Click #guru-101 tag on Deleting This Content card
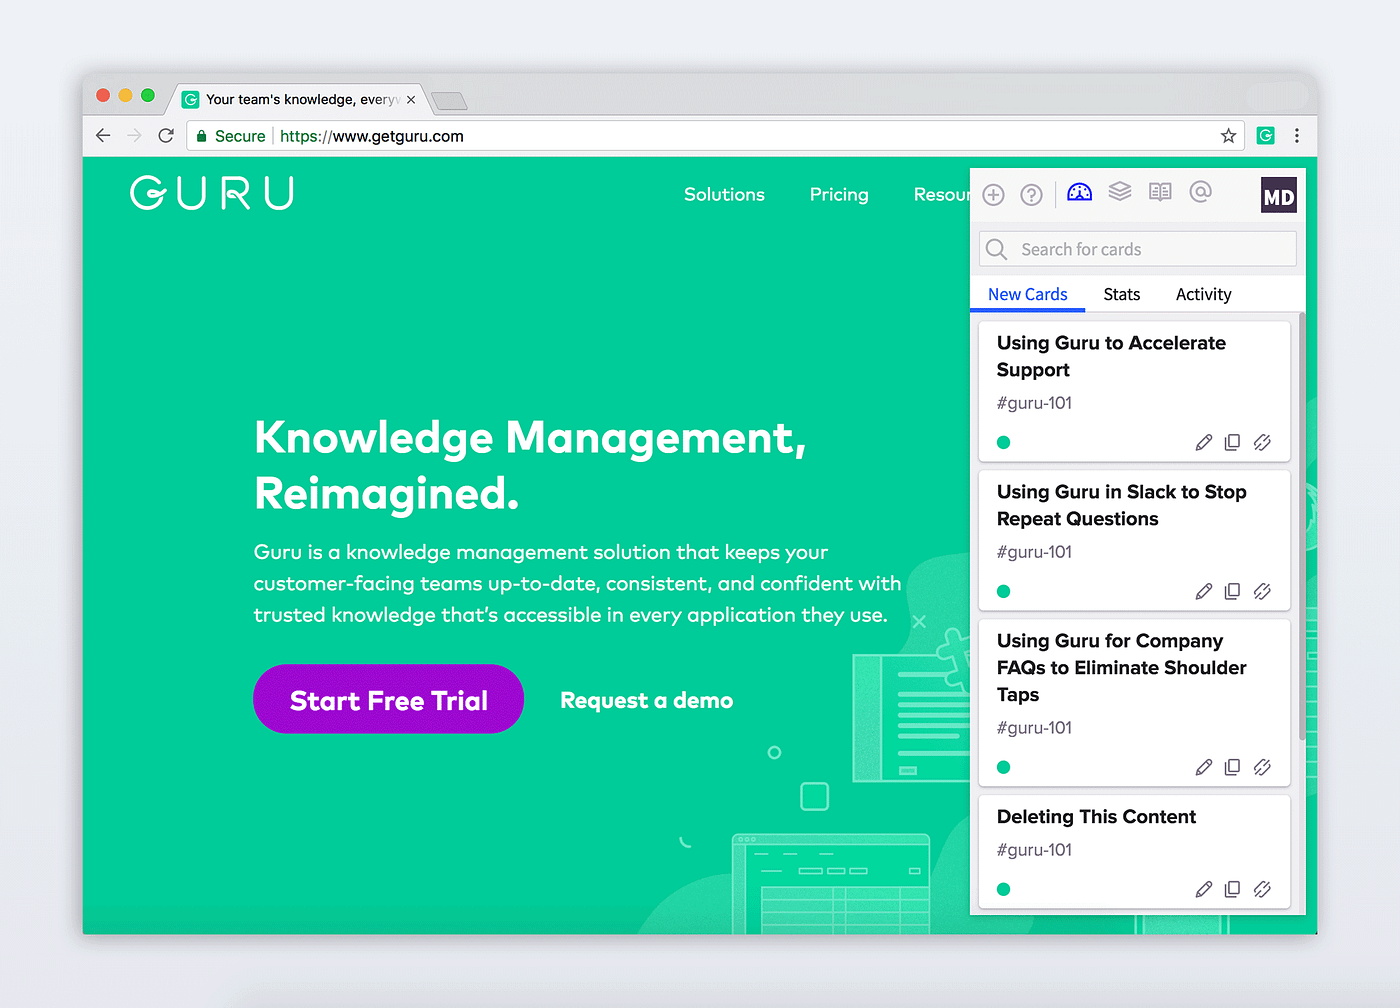Viewport: 1400px width, 1008px height. point(1034,850)
